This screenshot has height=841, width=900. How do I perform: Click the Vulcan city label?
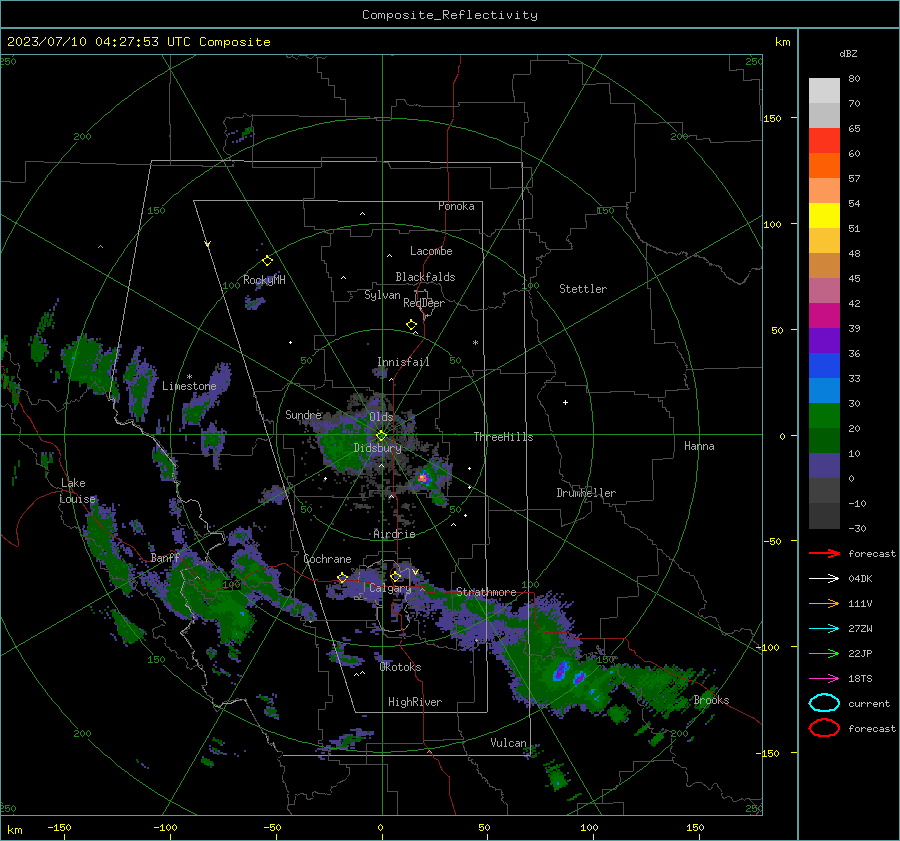coord(508,743)
